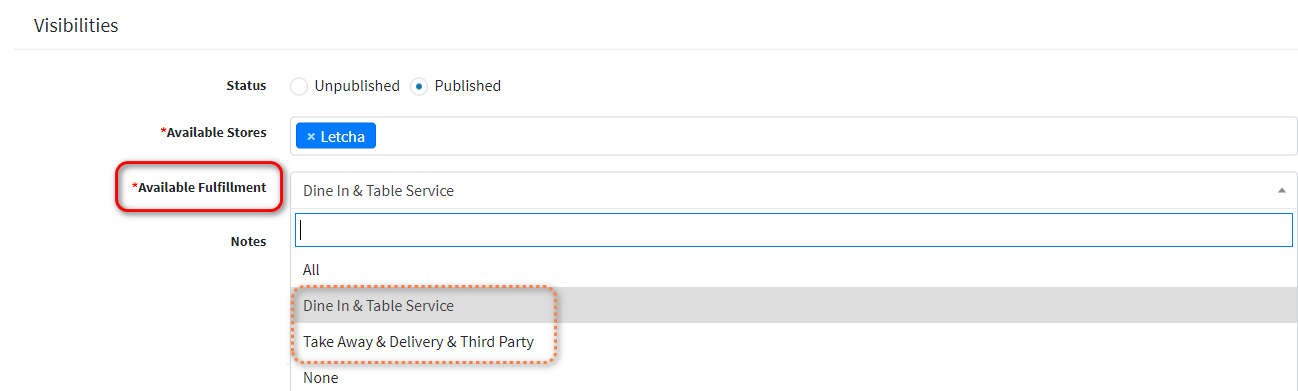Select the Published radio button
This screenshot has width=1298, height=391.
(x=419, y=86)
